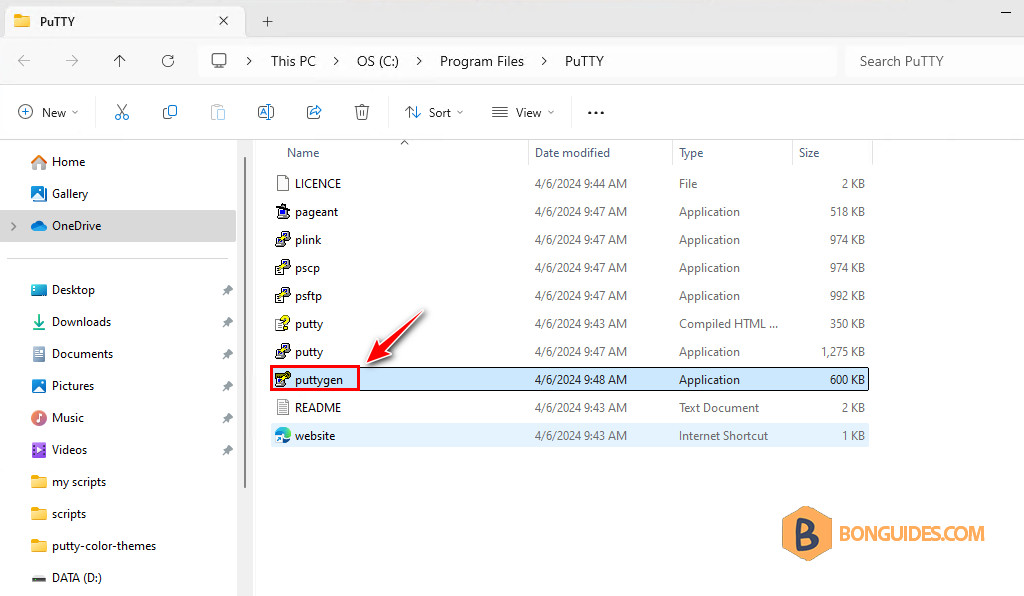Click the navigation pane scrollbar
This screenshot has height=596, width=1024.
click(x=245, y=322)
